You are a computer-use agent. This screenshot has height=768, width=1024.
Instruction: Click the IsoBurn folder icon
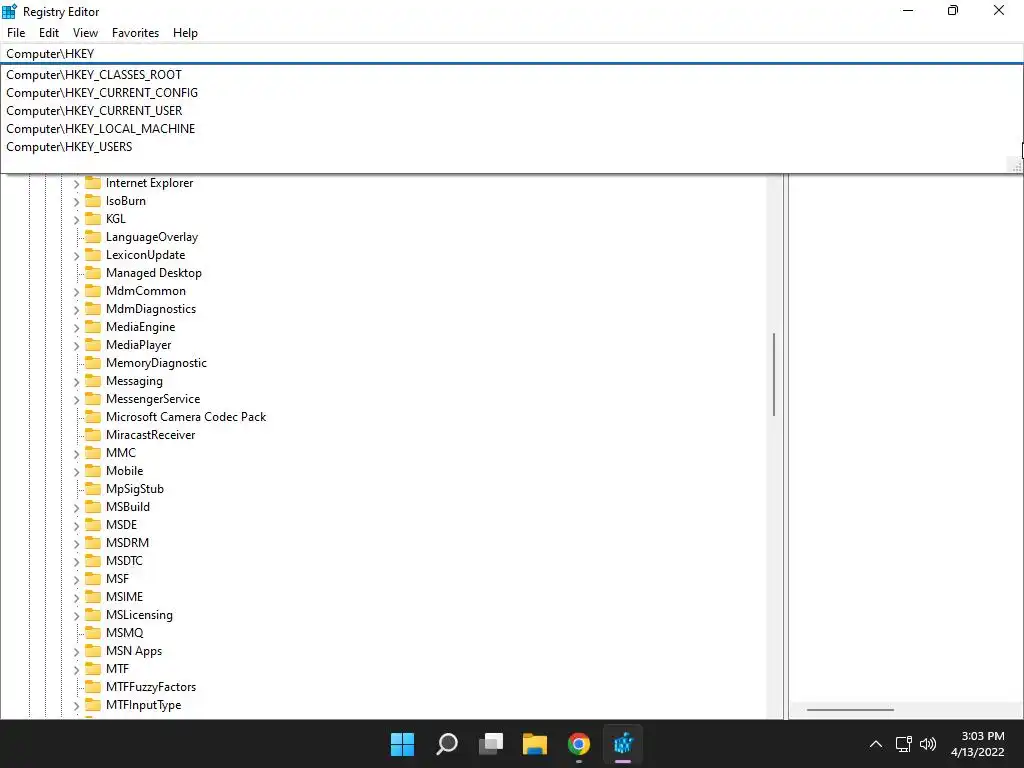coord(93,200)
